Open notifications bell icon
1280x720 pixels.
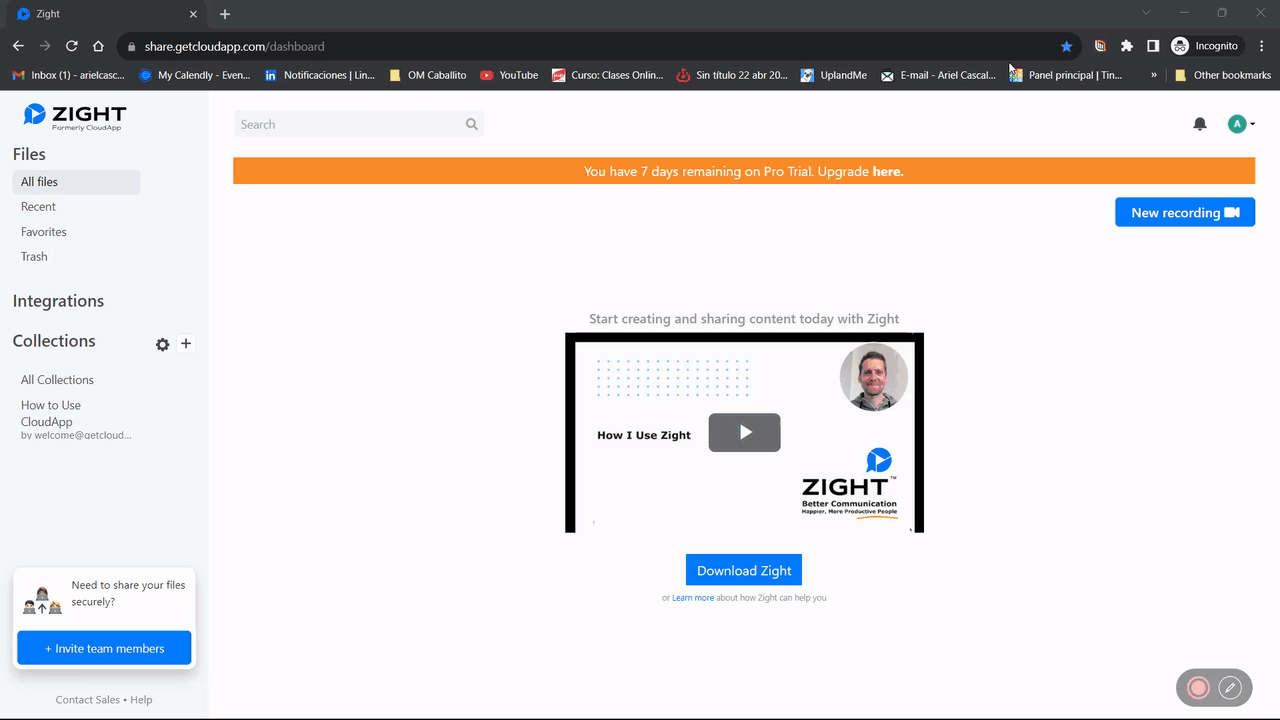click(1200, 124)
